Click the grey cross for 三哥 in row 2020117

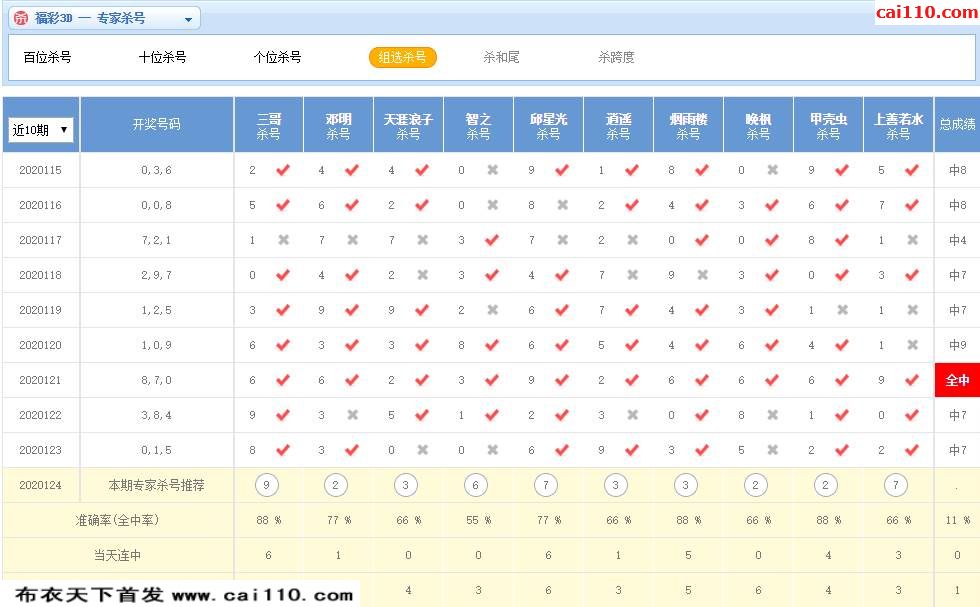tap(284, 240)
